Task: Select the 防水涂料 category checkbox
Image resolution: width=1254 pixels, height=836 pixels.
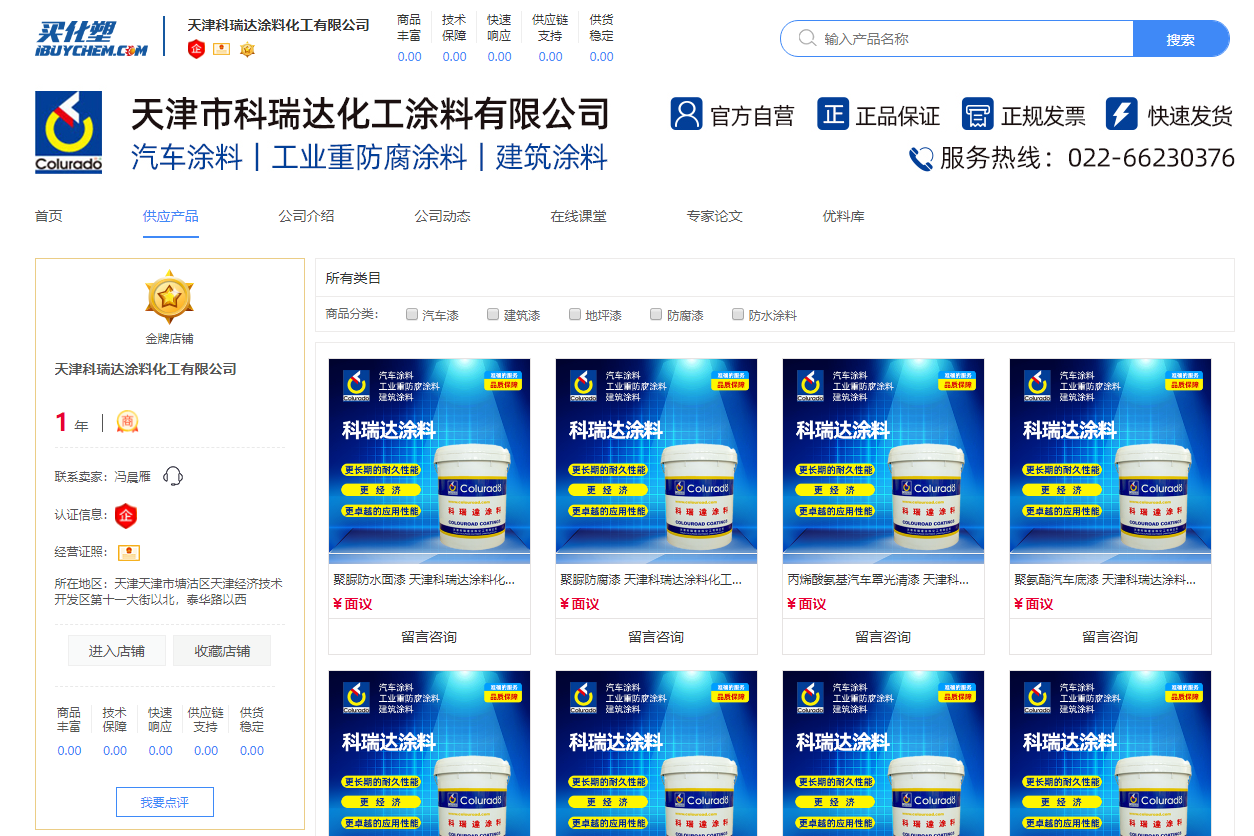Action: point(738,314)
